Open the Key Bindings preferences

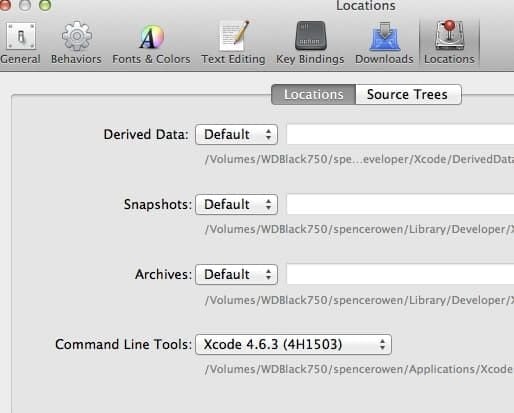click(x=310, y=43)
